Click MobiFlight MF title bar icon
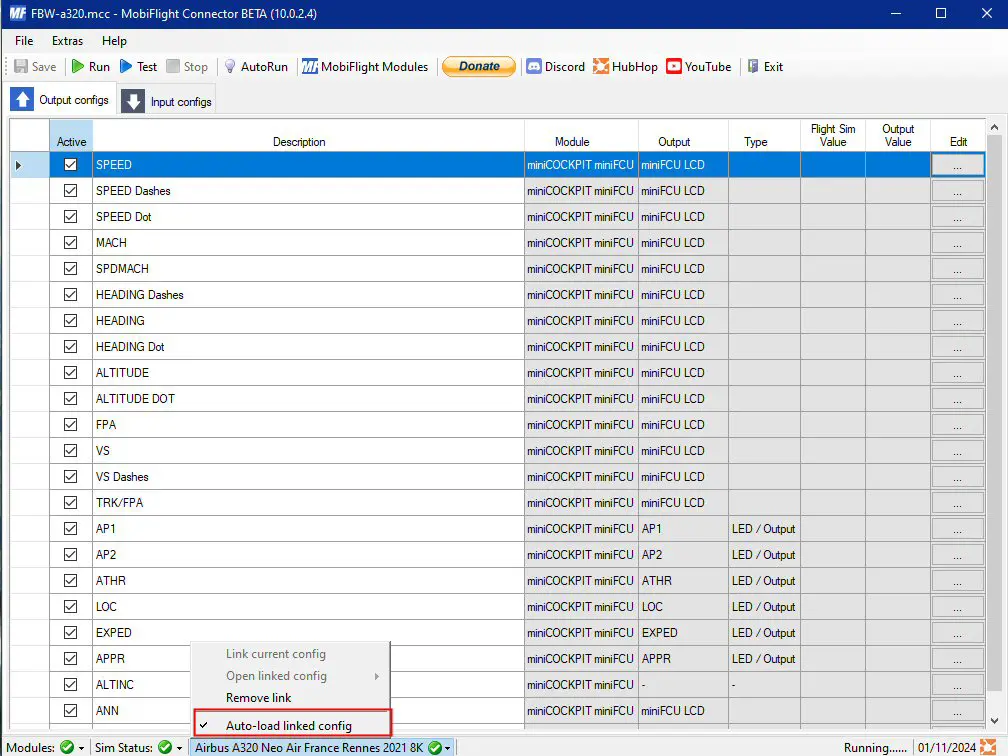Viewport: 1008px width, 756px height. pyautogui.click(x=17, y=14)
